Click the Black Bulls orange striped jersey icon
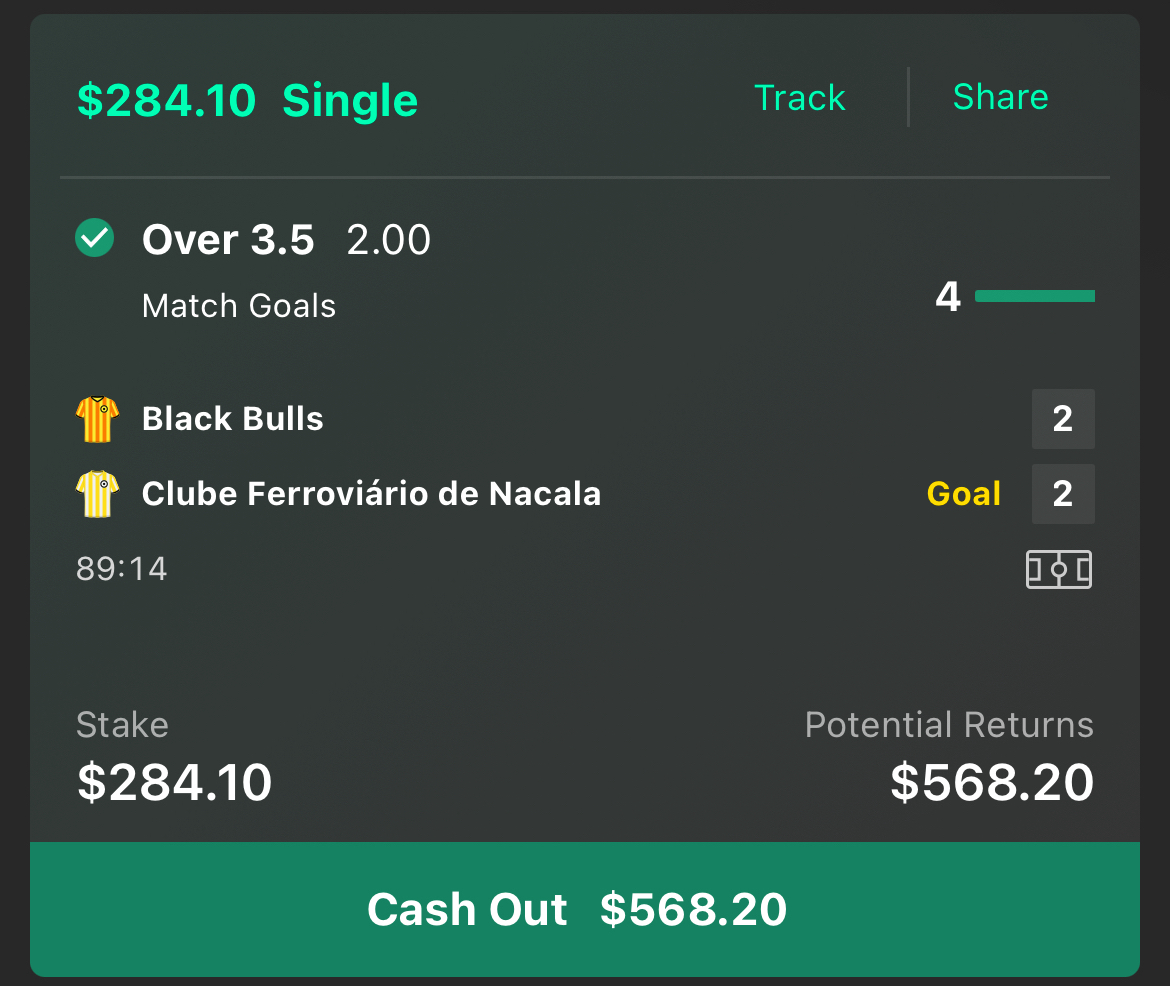 (x=98, y=419)
